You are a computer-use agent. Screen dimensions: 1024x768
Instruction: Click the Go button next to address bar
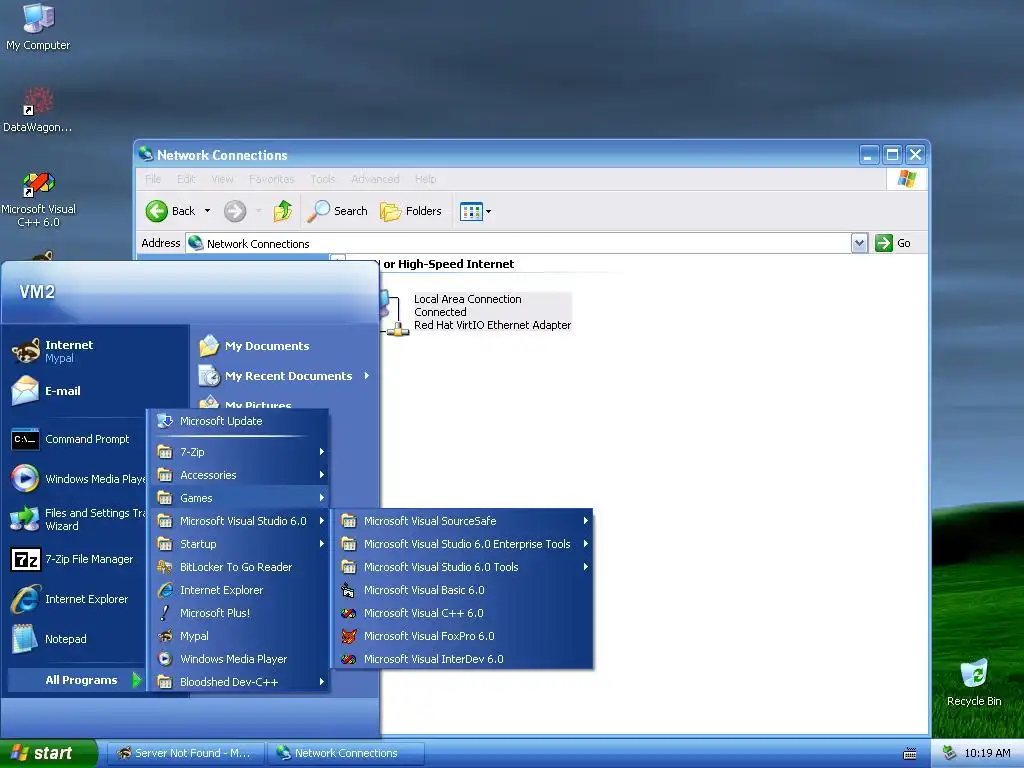(893, 243)
